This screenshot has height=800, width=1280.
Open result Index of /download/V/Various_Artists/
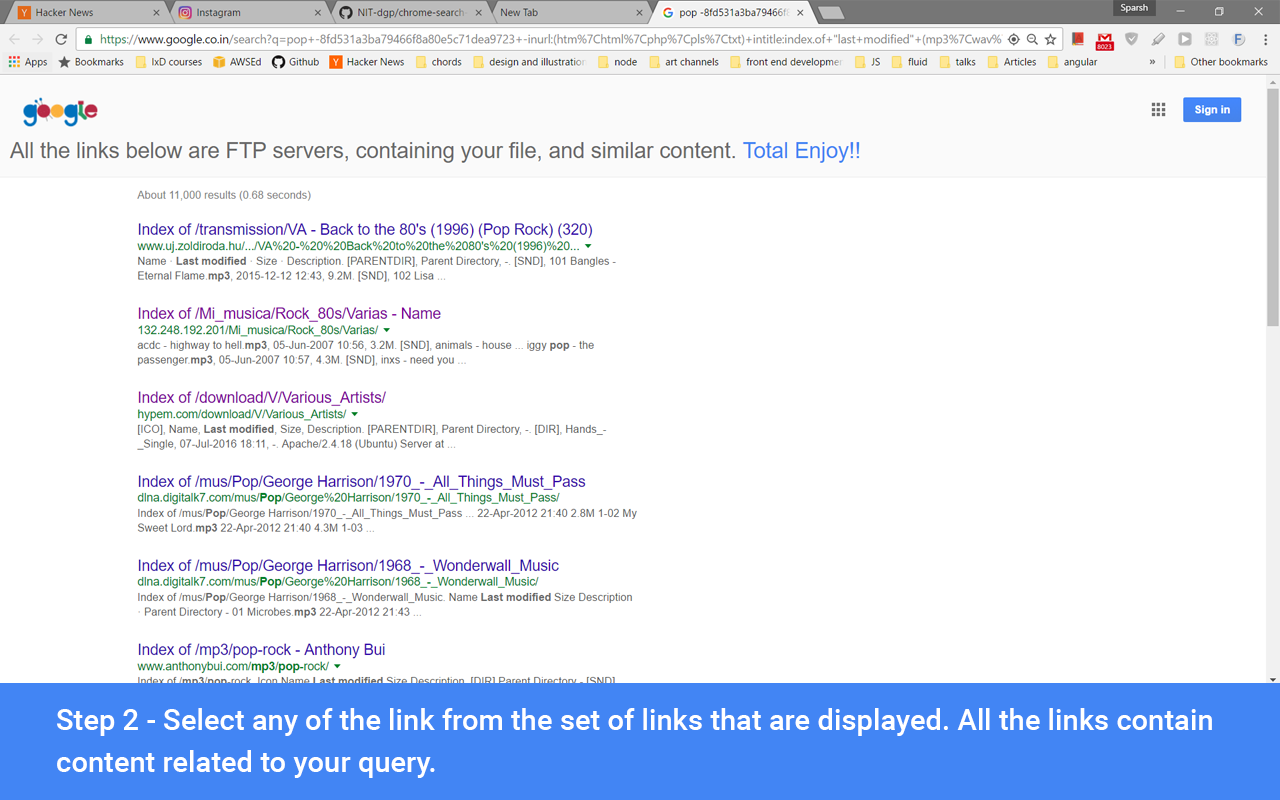tap(262, 397)
